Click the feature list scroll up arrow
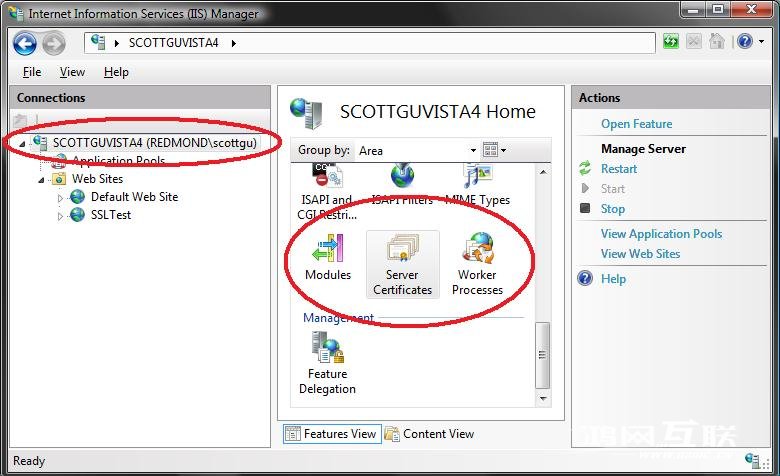780x476 pixels. click(543, 172)
